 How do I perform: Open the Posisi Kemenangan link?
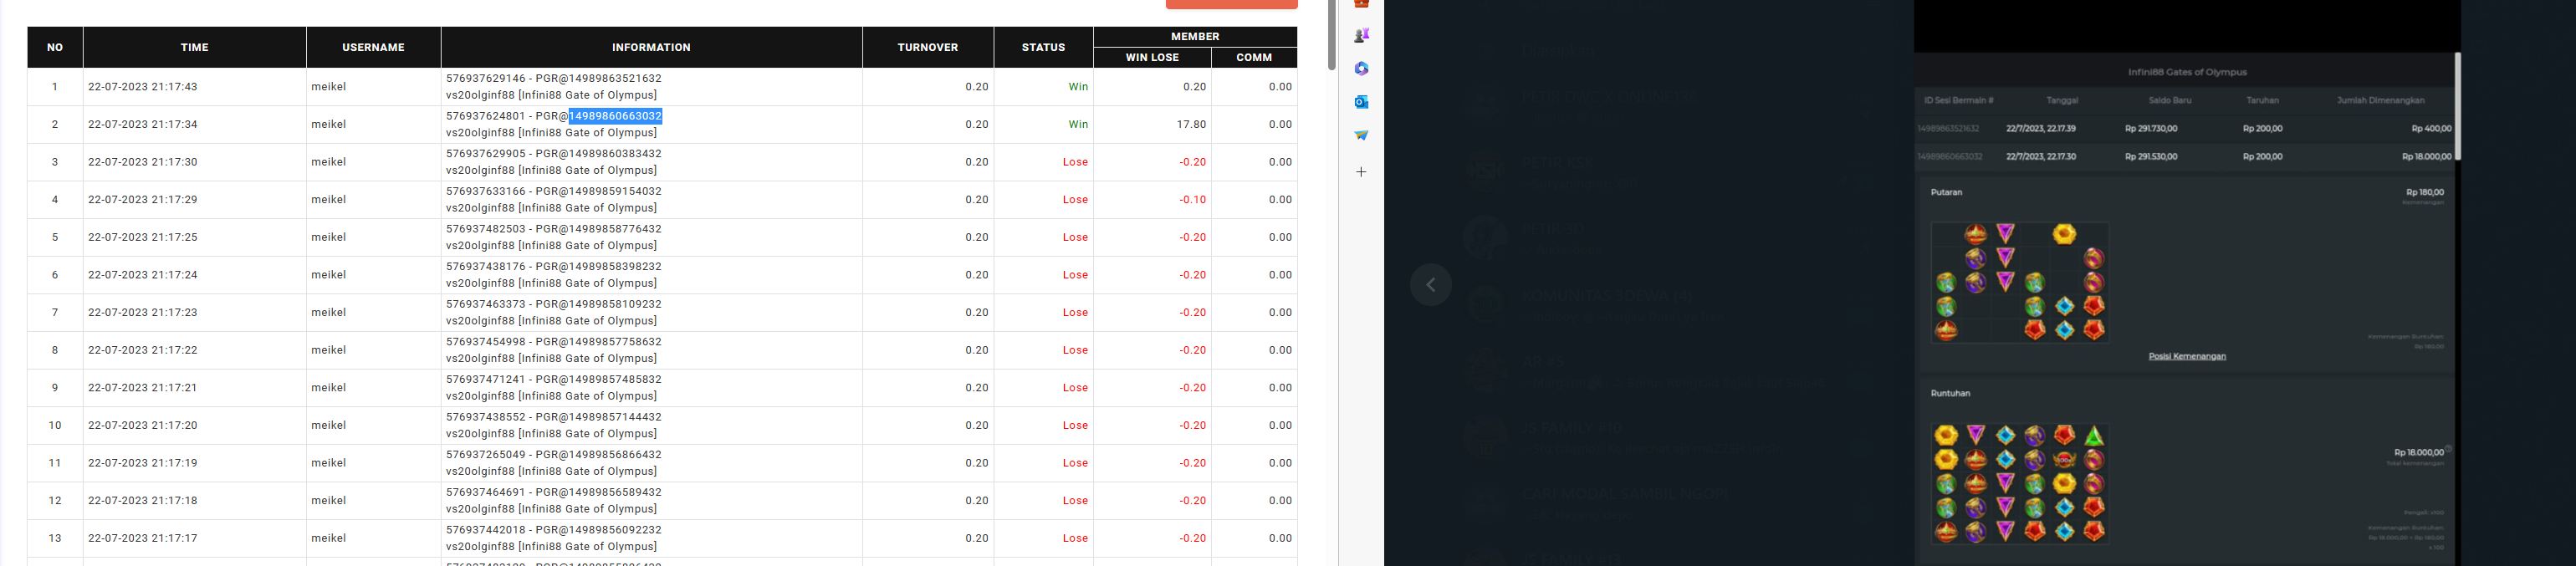(2187, 356)
